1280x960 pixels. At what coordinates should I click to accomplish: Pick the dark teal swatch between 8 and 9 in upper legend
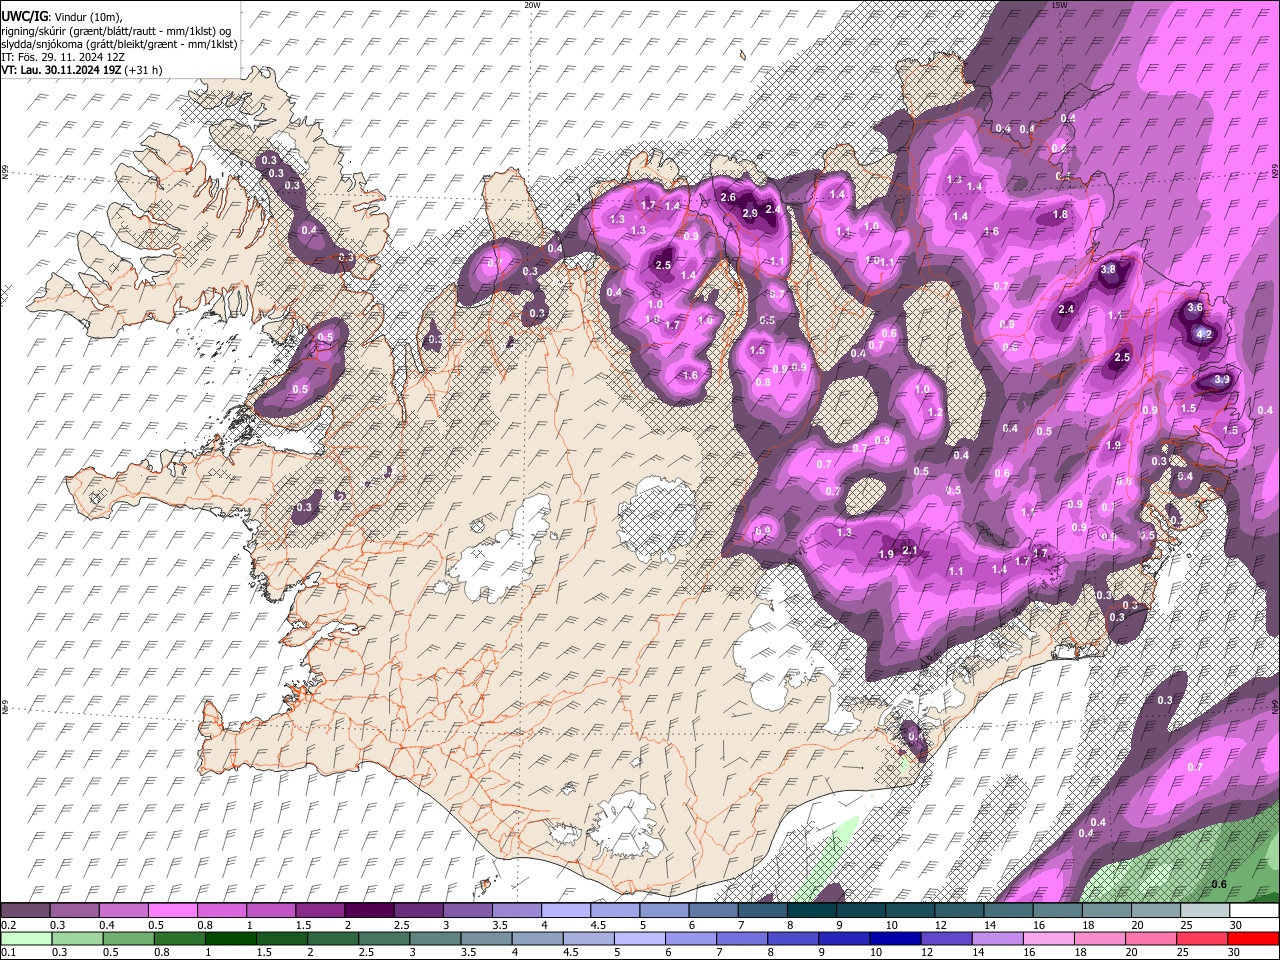812,911
